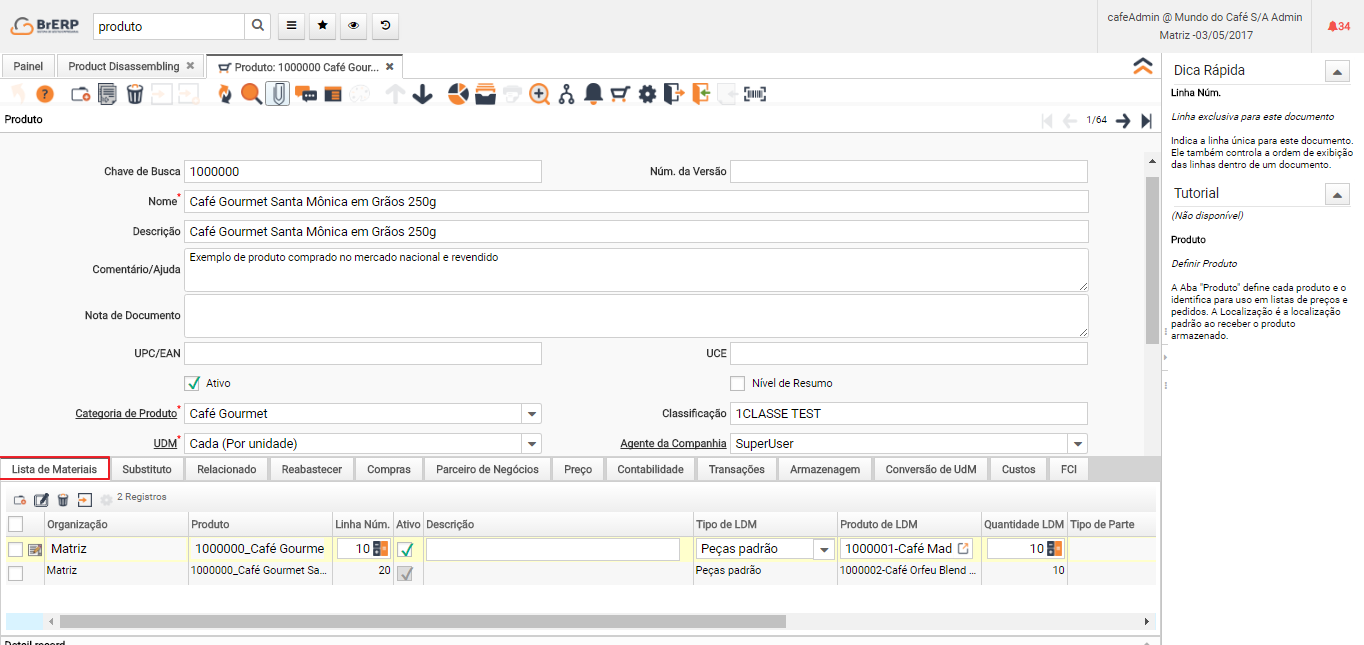Open notifications bell showing 34
Image resolution: width=1364 pixels, height=645 pixels.
click(x=1338, y=26)
